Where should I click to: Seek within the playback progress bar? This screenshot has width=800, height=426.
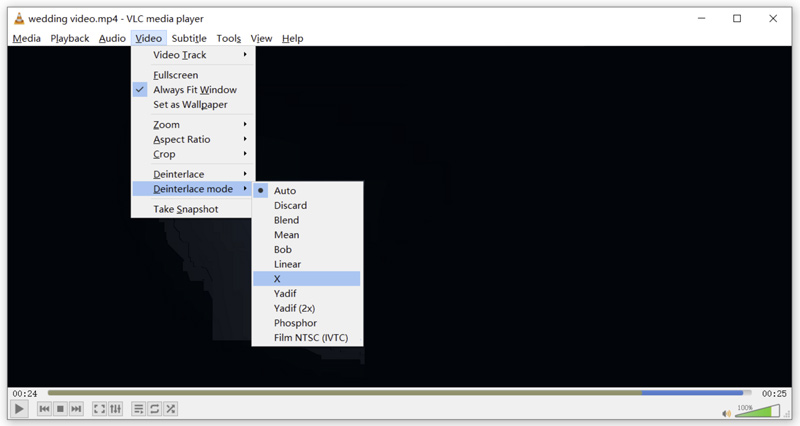(399, 393)
